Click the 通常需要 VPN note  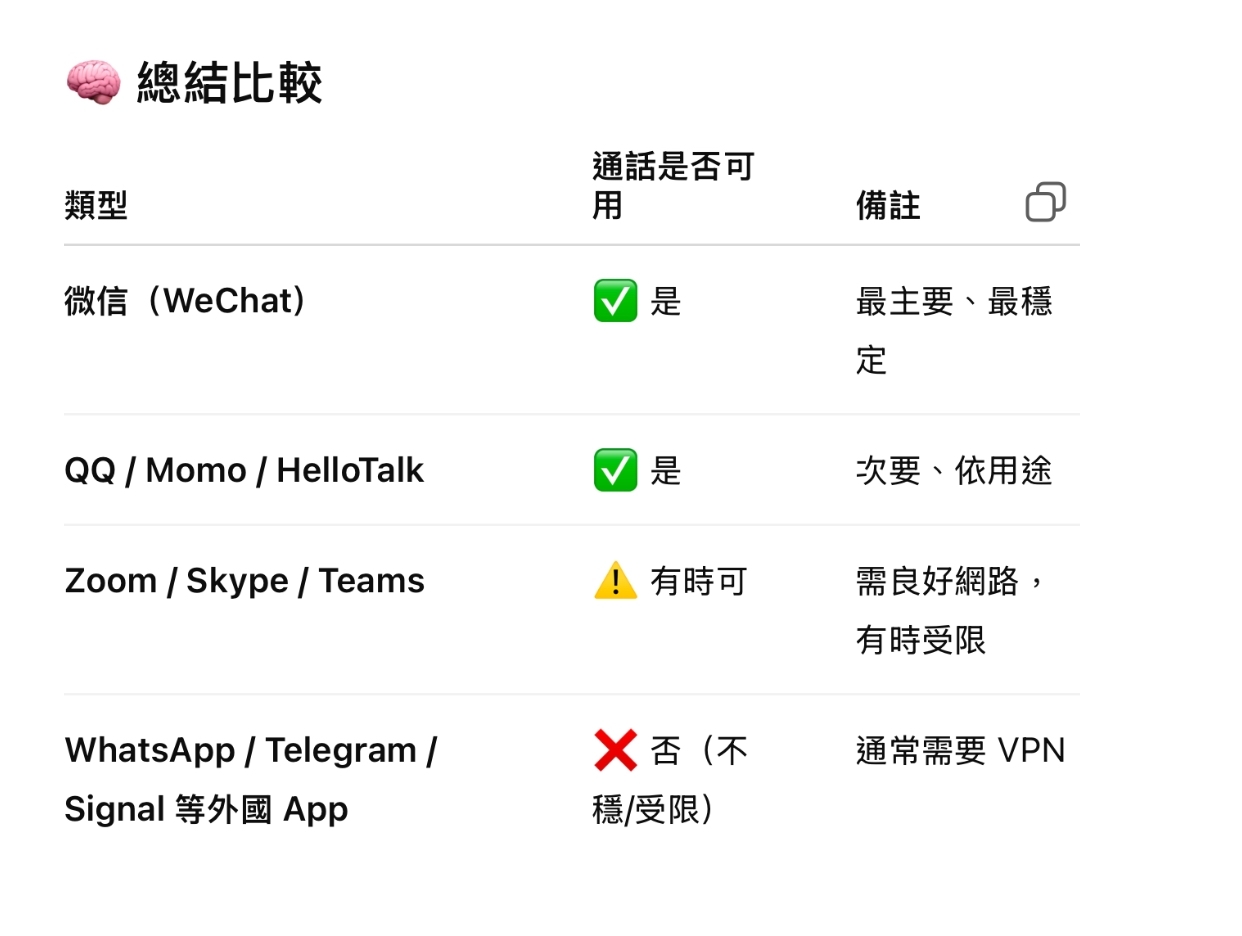960,750
